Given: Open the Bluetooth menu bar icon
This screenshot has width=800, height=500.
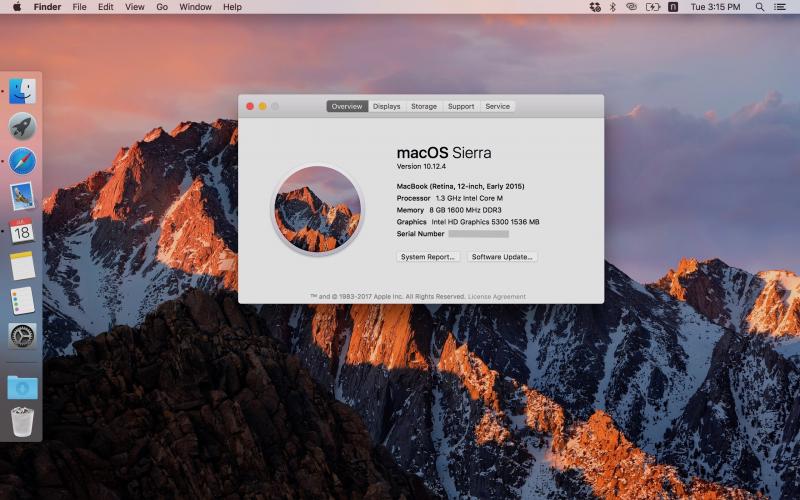Looking at the screenshot, I should click(x=613, y=7).
